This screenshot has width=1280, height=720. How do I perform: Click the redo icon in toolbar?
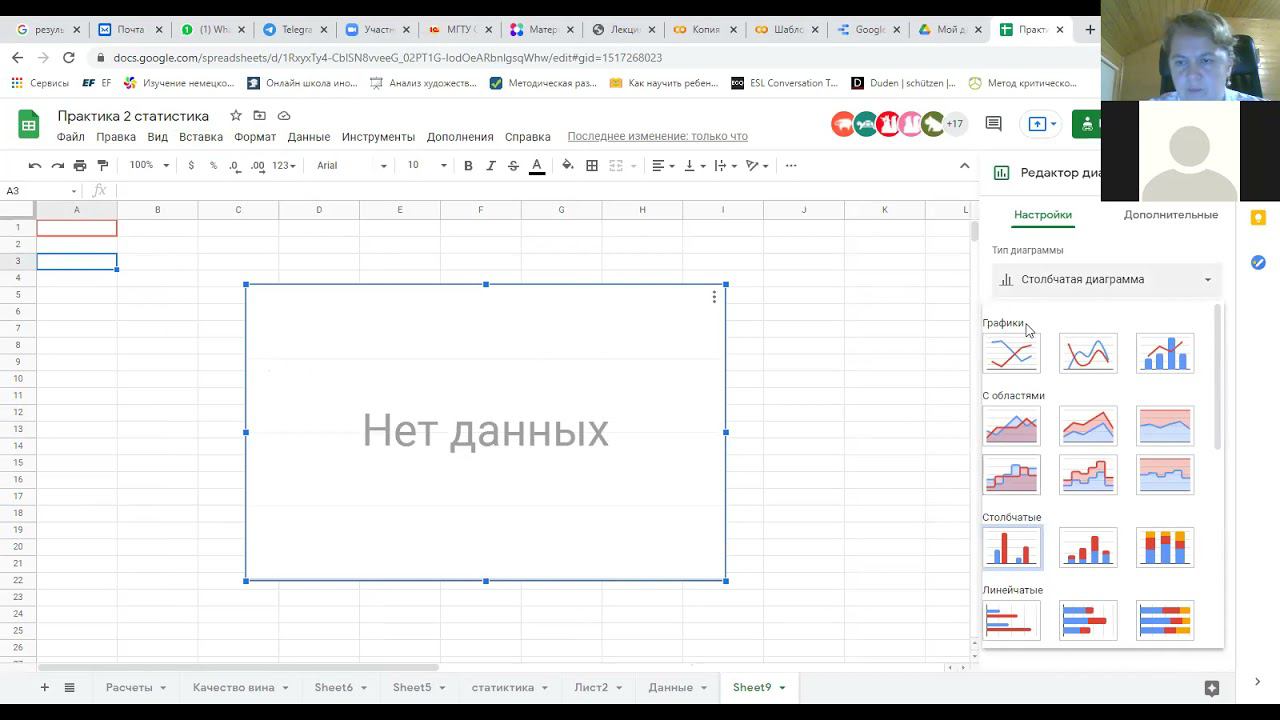[57, 165]
